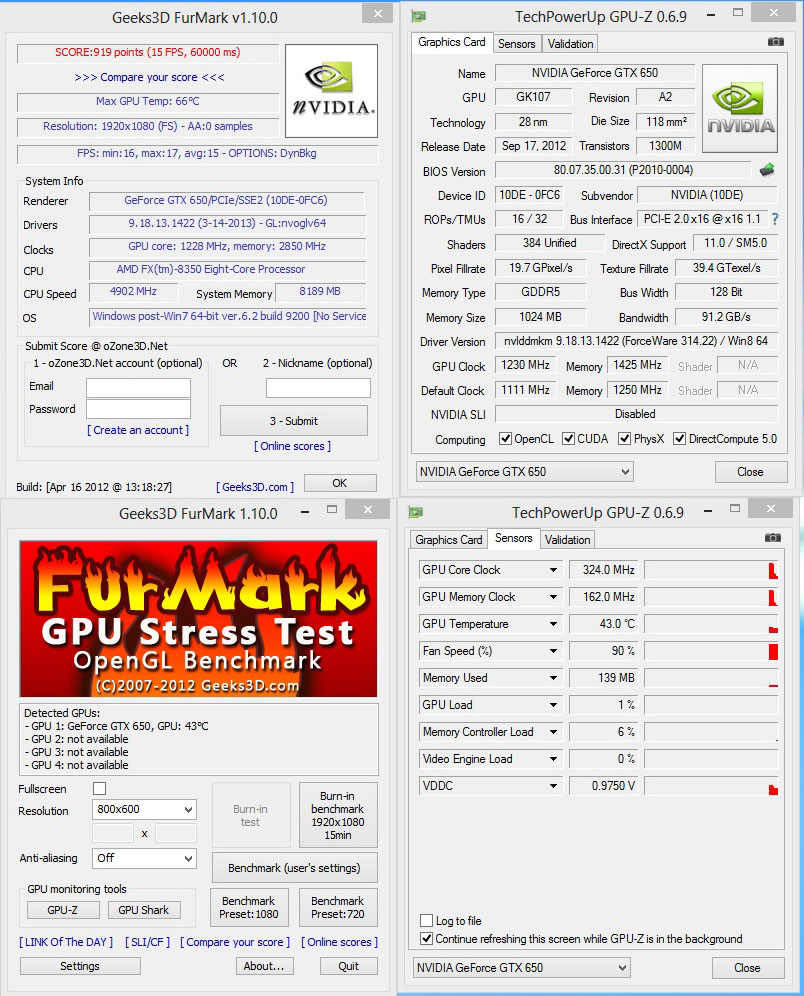Screen dimensions: 804x996
Task: Close the GPU-Z Graphics Card window via Close button
Action: (x=751, y=472)
